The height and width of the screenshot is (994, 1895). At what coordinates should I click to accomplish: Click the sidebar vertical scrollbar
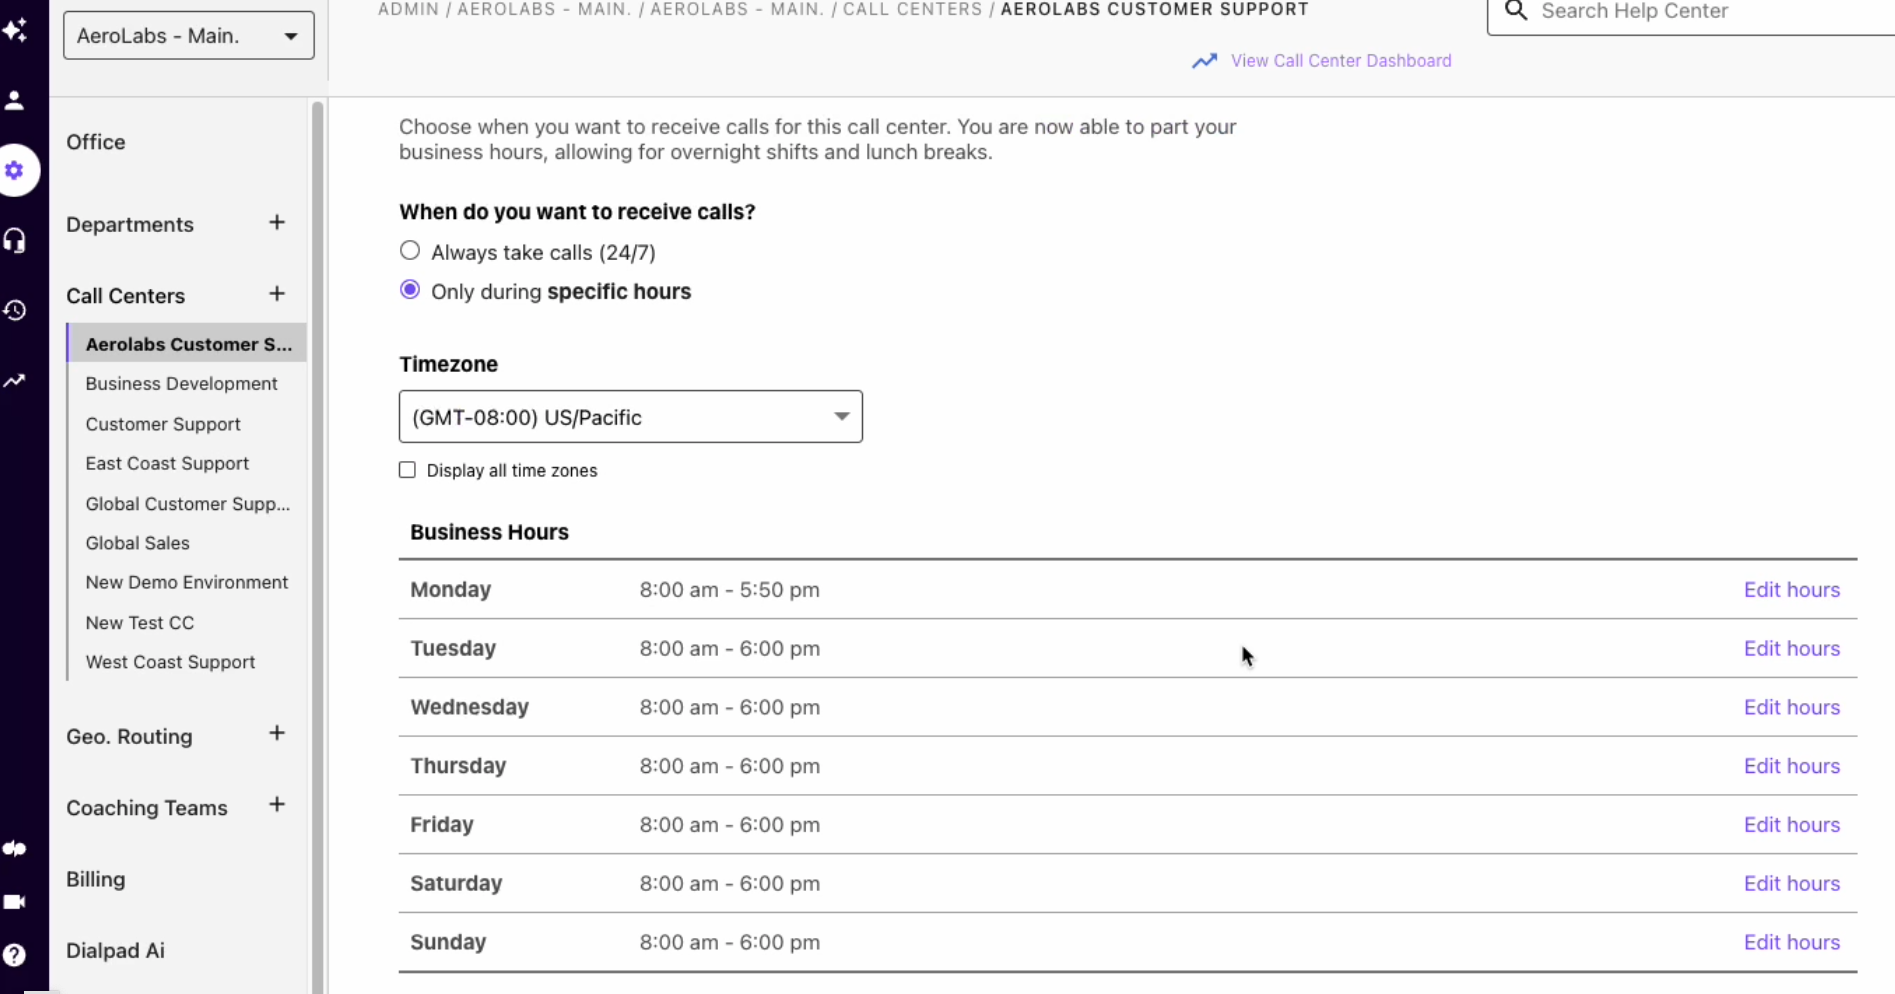tap(318, 547)
